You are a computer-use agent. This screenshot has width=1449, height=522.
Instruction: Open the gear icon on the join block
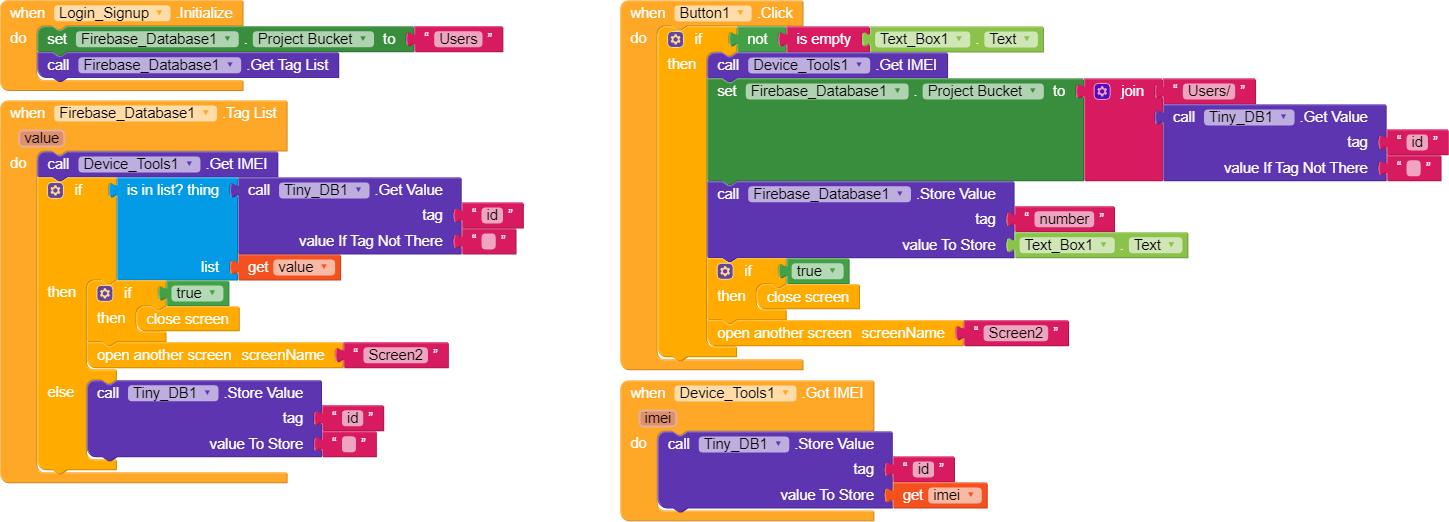click(1102, 91)
